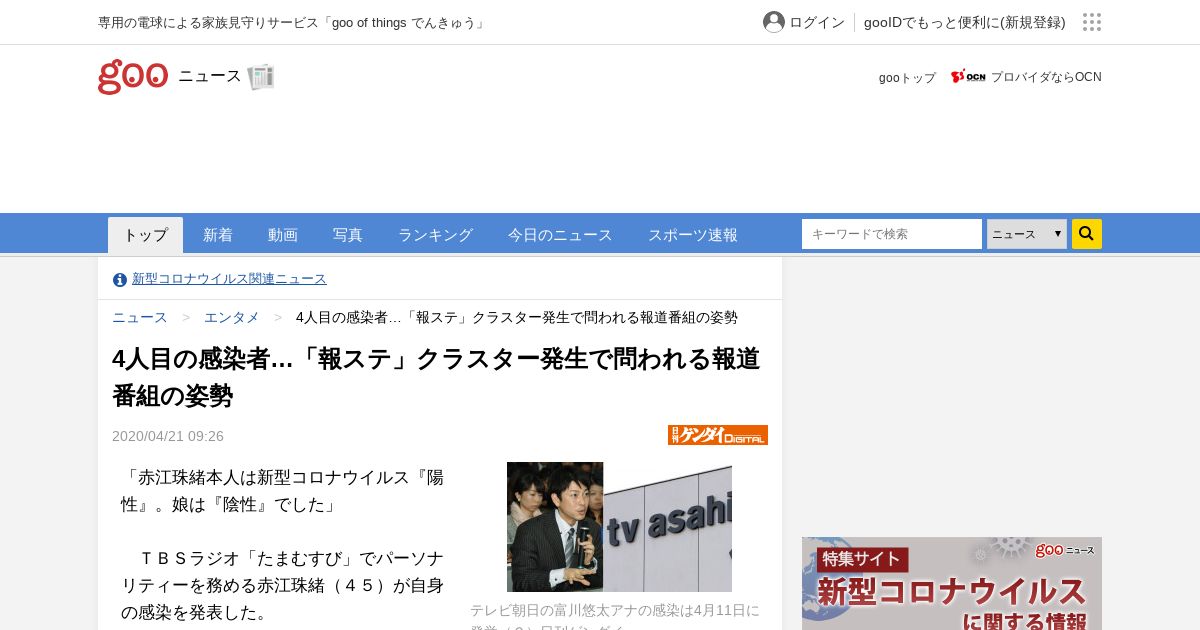Click the yellow search magnifier button
This screenshot has height=630, width=1200.
(1087, 234)
